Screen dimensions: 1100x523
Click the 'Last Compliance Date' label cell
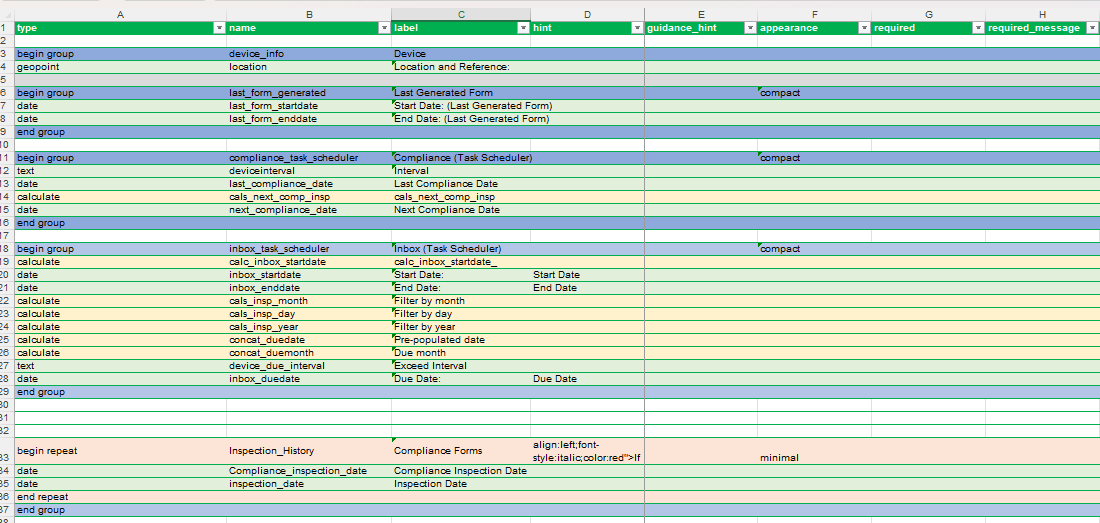[x=461, y=184]
